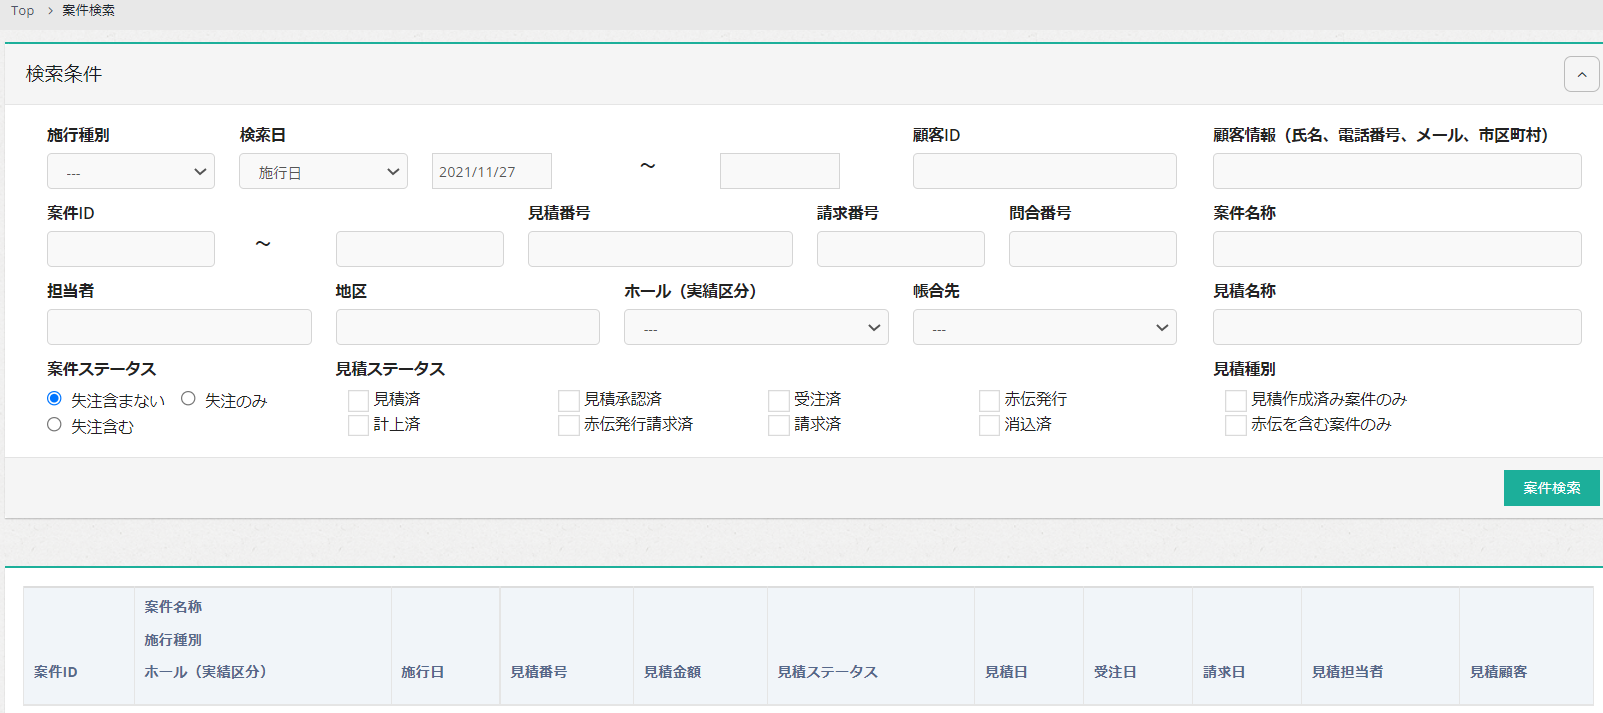The height and width of the screenshot is (713, 1603).
Task: Go to Top breadcrumb link
Action: point(22,10)
